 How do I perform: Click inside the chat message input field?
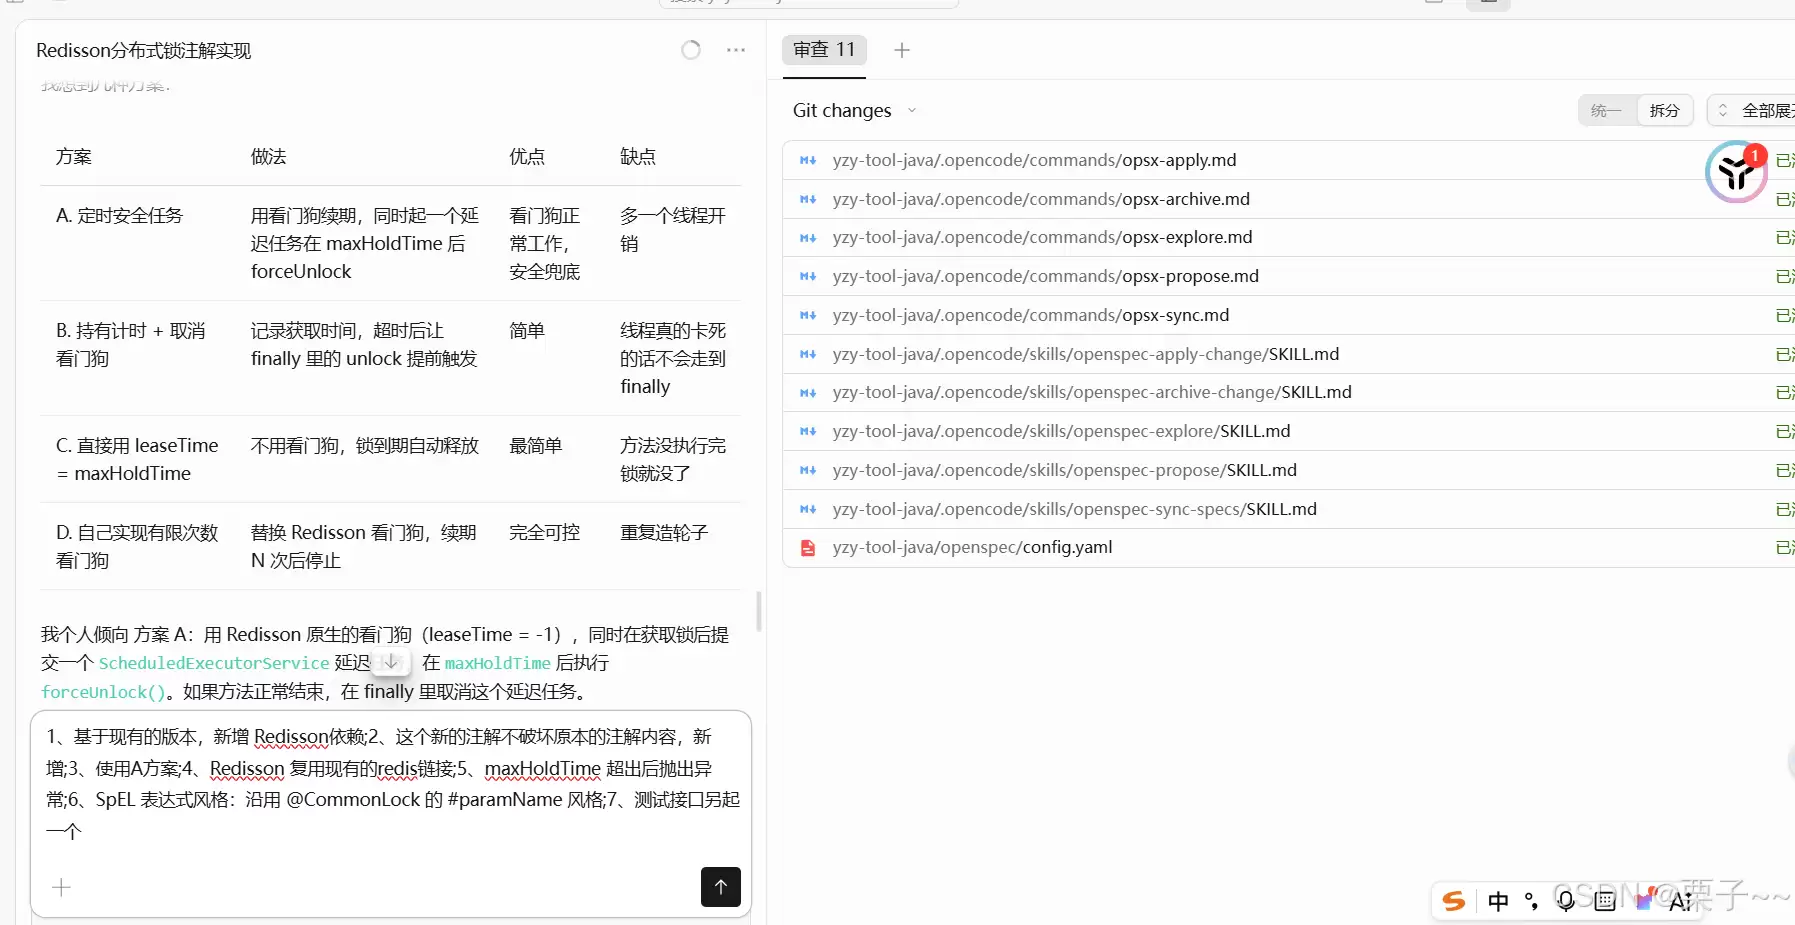(391, 783)
